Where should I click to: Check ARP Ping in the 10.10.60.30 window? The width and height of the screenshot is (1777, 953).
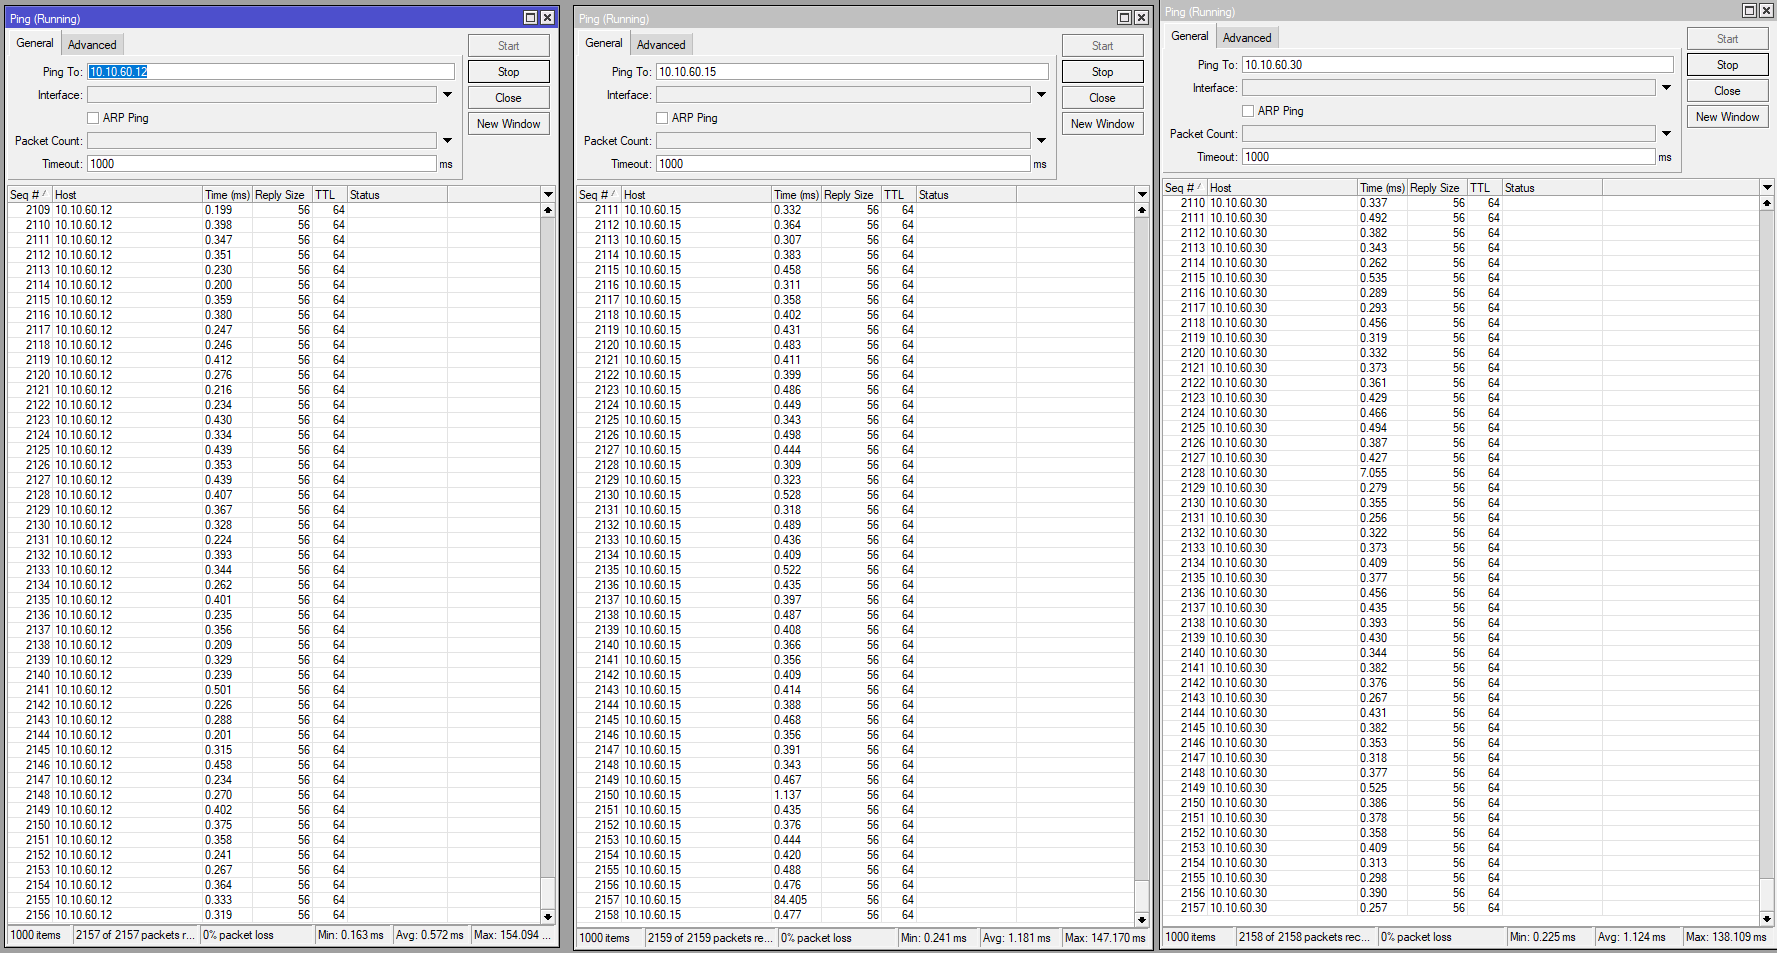pos(1248,111)
